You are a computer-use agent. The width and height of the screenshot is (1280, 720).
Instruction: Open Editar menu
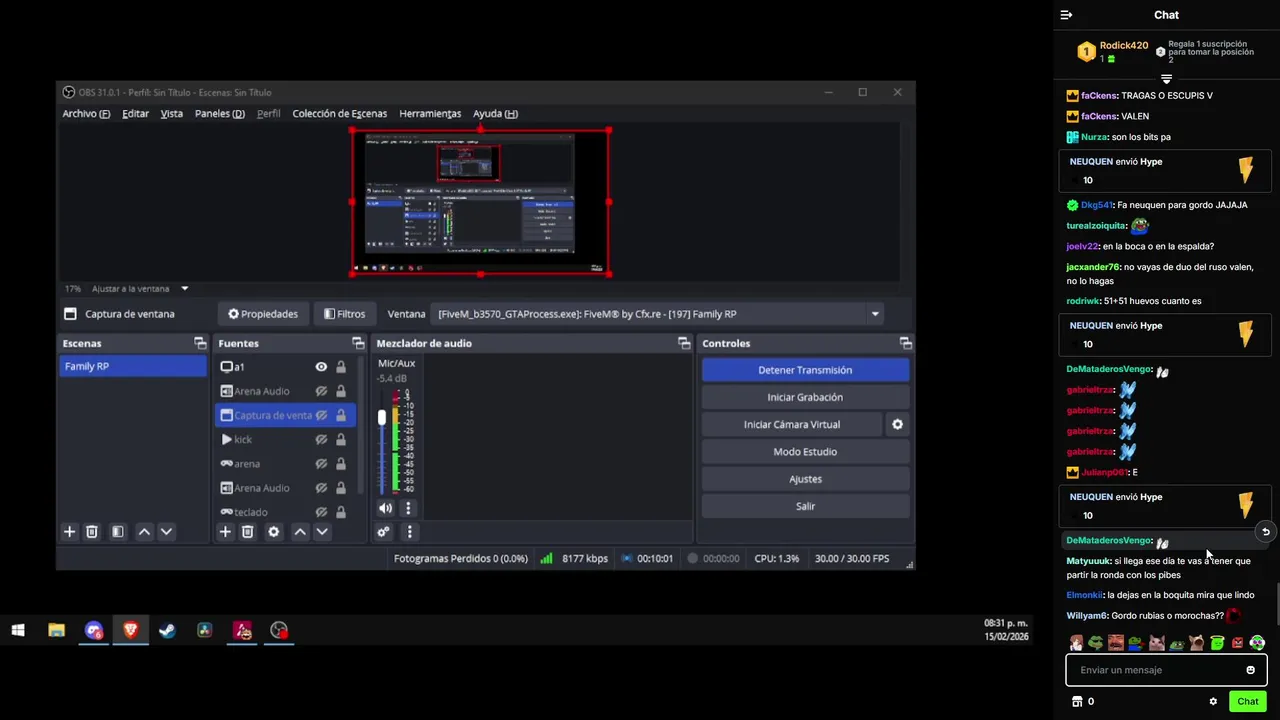[x=135, y=114]
